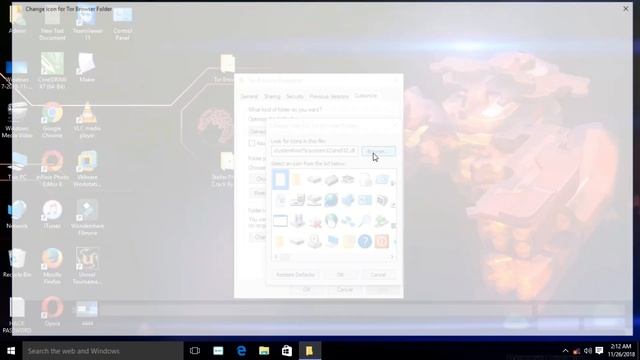Select the Mozilla Firefox desktop shortcut
Image resolution: width=640 pixels, height=360 pixels.
pyautogui.click(x=52, y=266)
